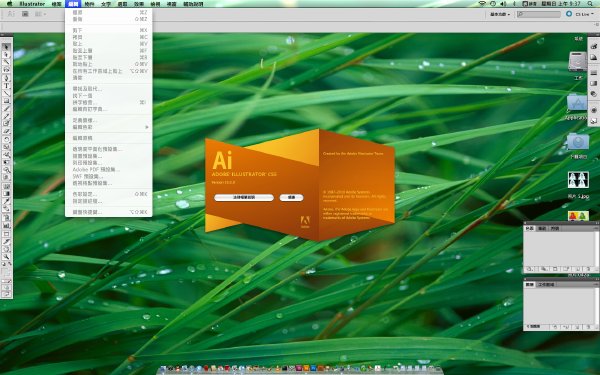Viewport: 600px width, 375px height.
Task: Select the Selection tool (black arrow)
Action: pos(6,47)
